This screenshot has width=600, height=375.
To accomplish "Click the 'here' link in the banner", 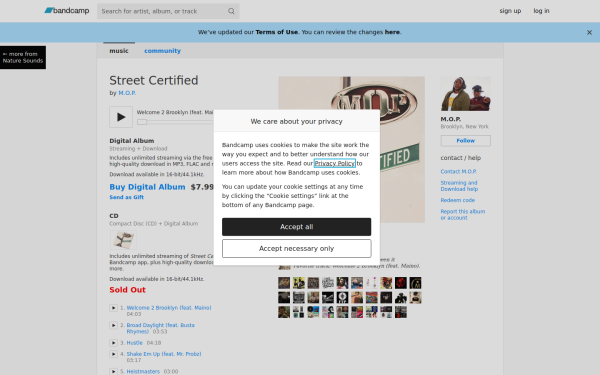I will (392, 32).
